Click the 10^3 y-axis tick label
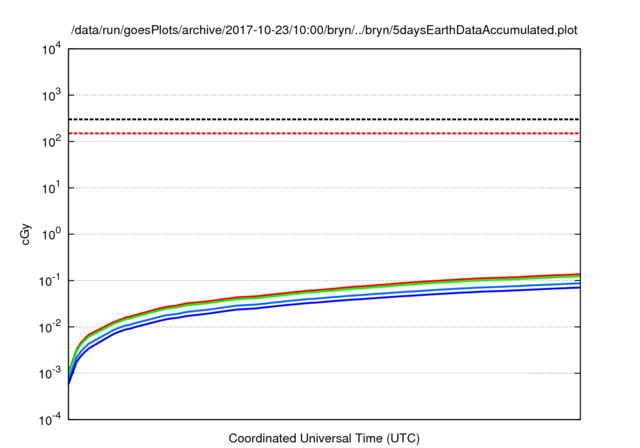The height and width of the screenshot is (448, 640). point(51,96)
